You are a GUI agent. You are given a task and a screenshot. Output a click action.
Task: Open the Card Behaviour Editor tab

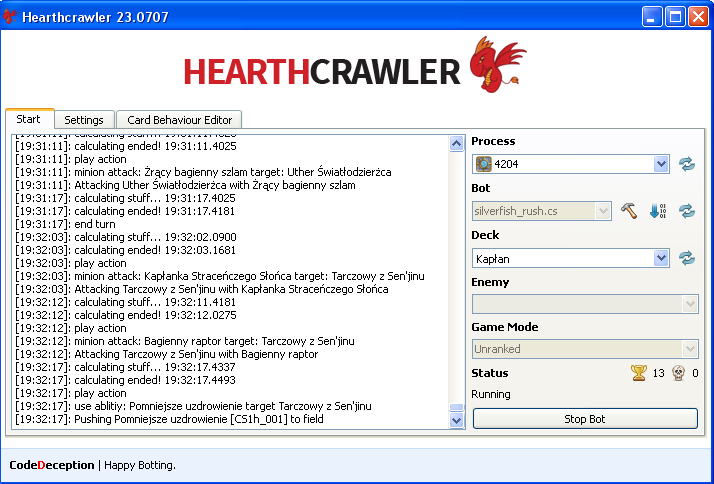coord(179,120)
